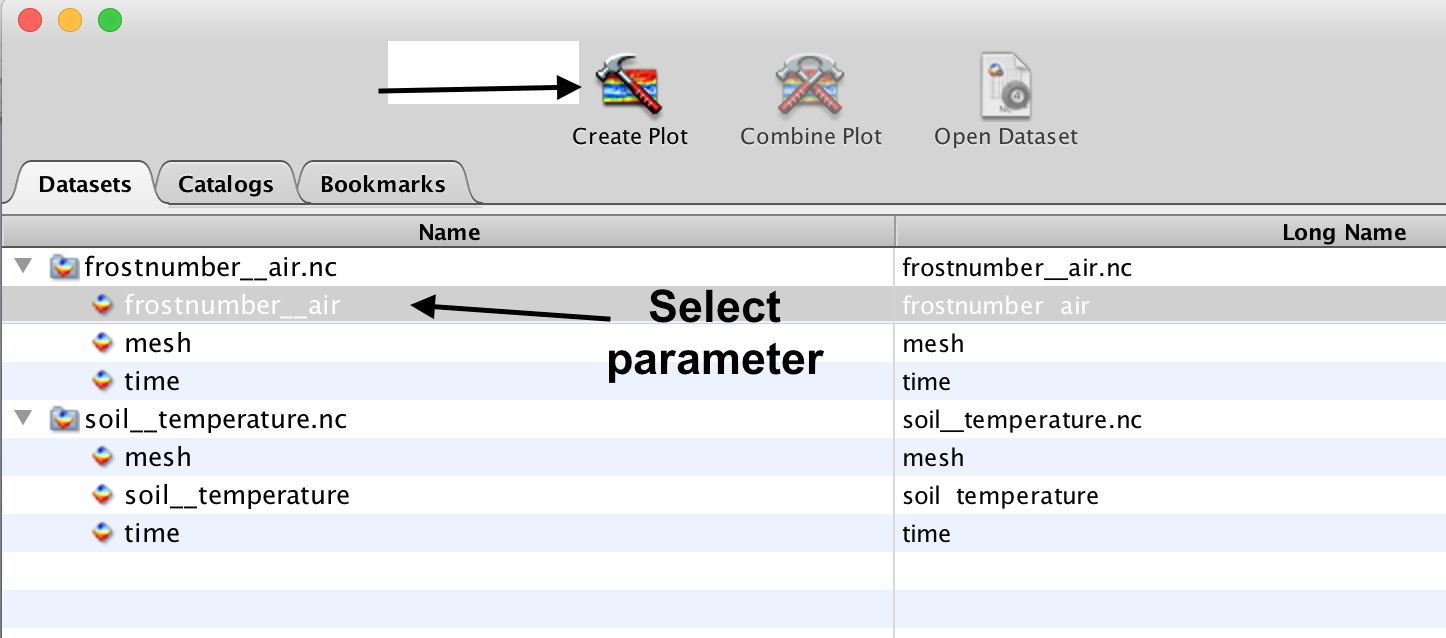Click the Open Dataset label
Screen dimensions: 1446x638
(1006, 136)
